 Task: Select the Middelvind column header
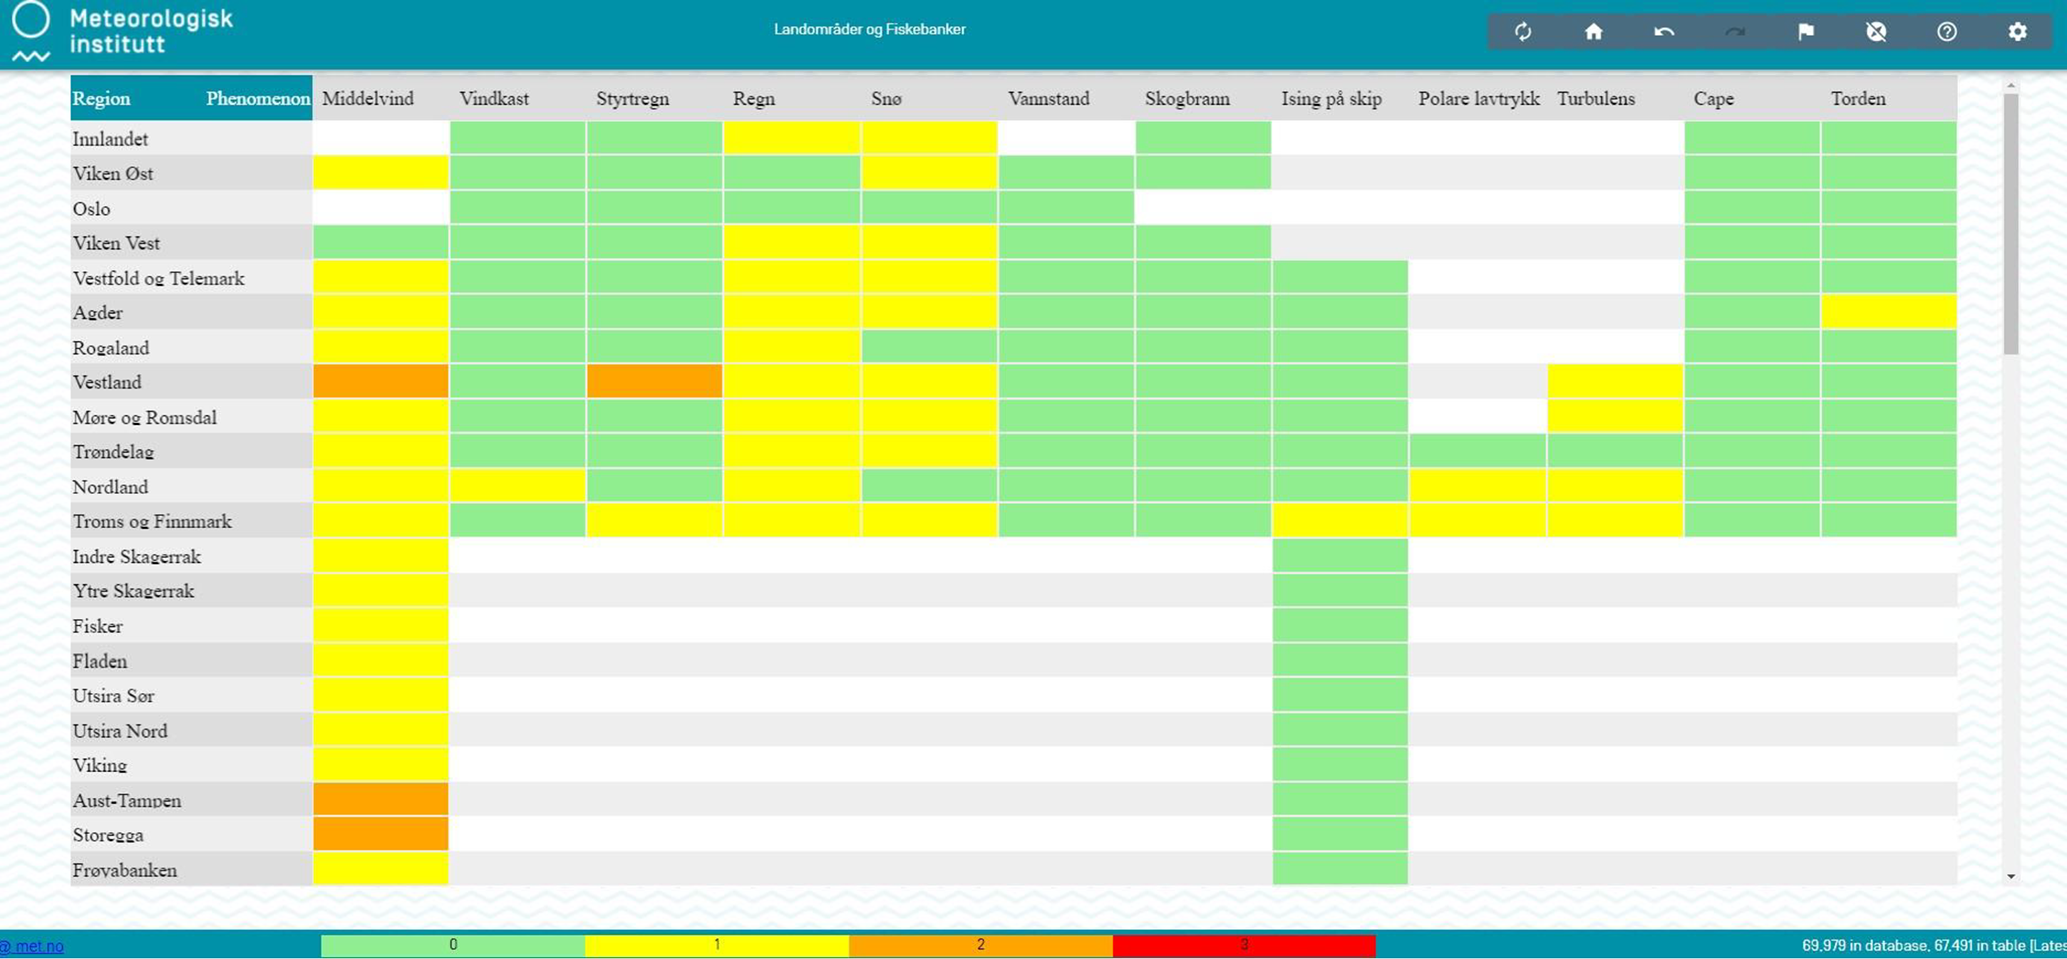(368, 99)
